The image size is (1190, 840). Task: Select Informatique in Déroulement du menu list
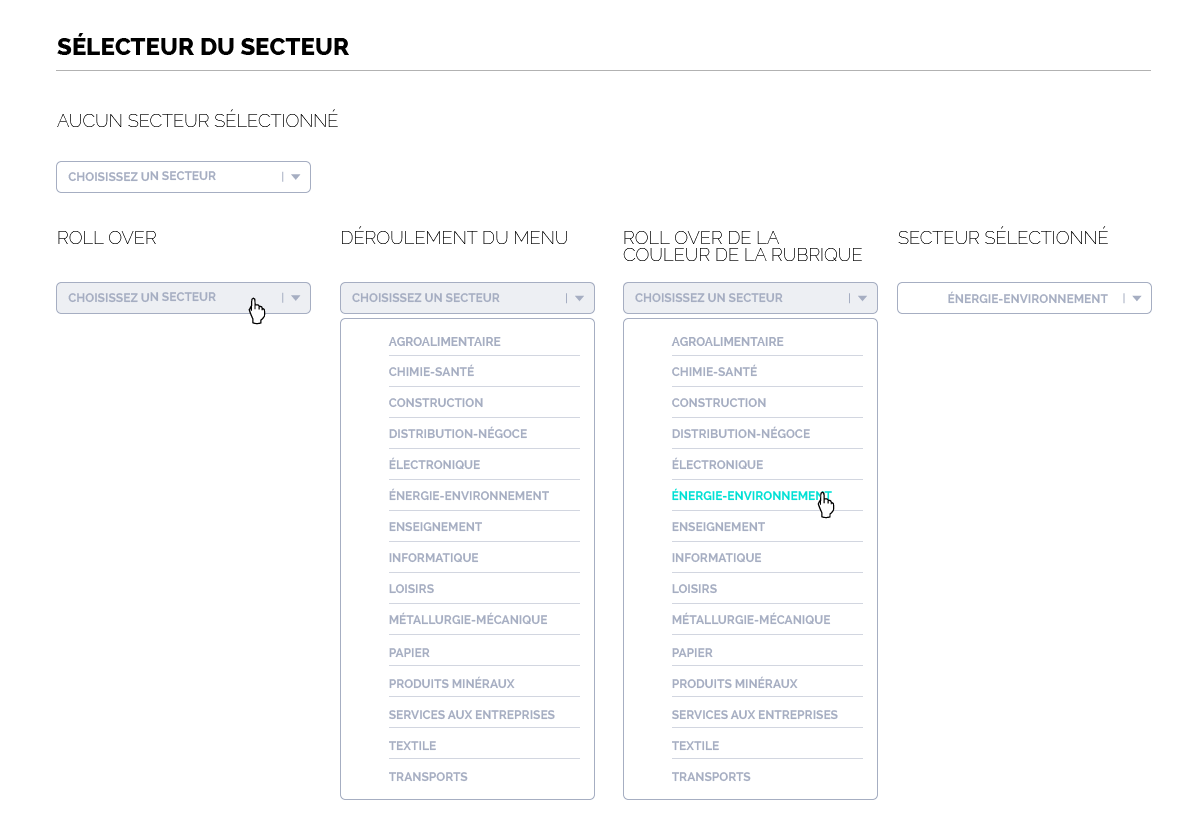[x=433, y=558]
